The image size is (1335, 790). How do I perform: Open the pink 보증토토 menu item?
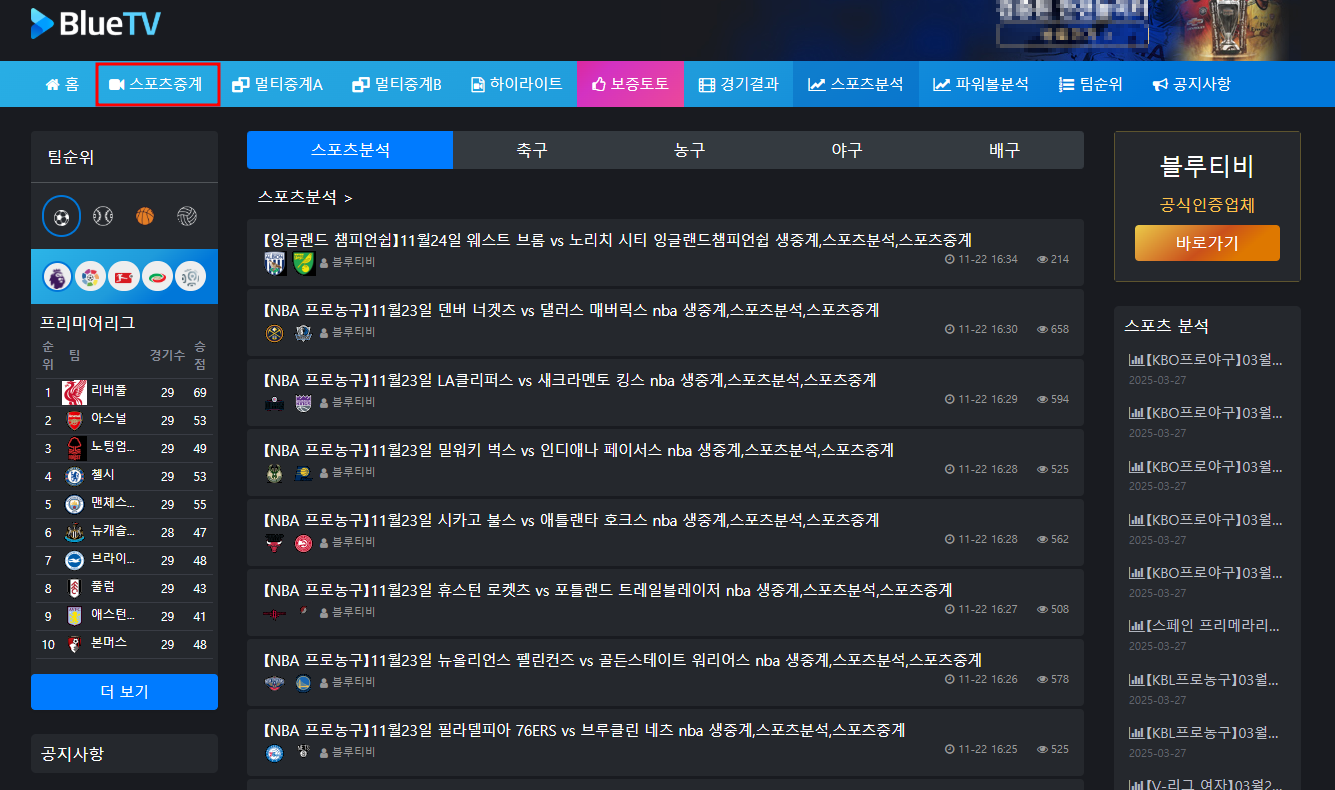(x=630, y=84)
